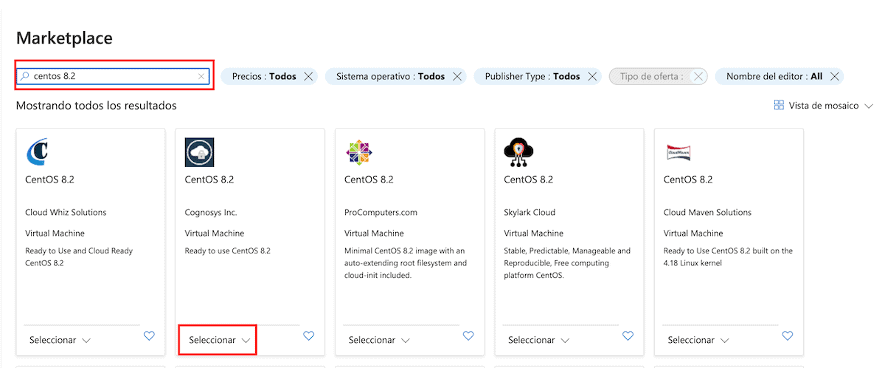Screen dimensions: 885x368
Task: Click the ProComputers CentOS pinwheel logo
Action: tap(359, 152)
